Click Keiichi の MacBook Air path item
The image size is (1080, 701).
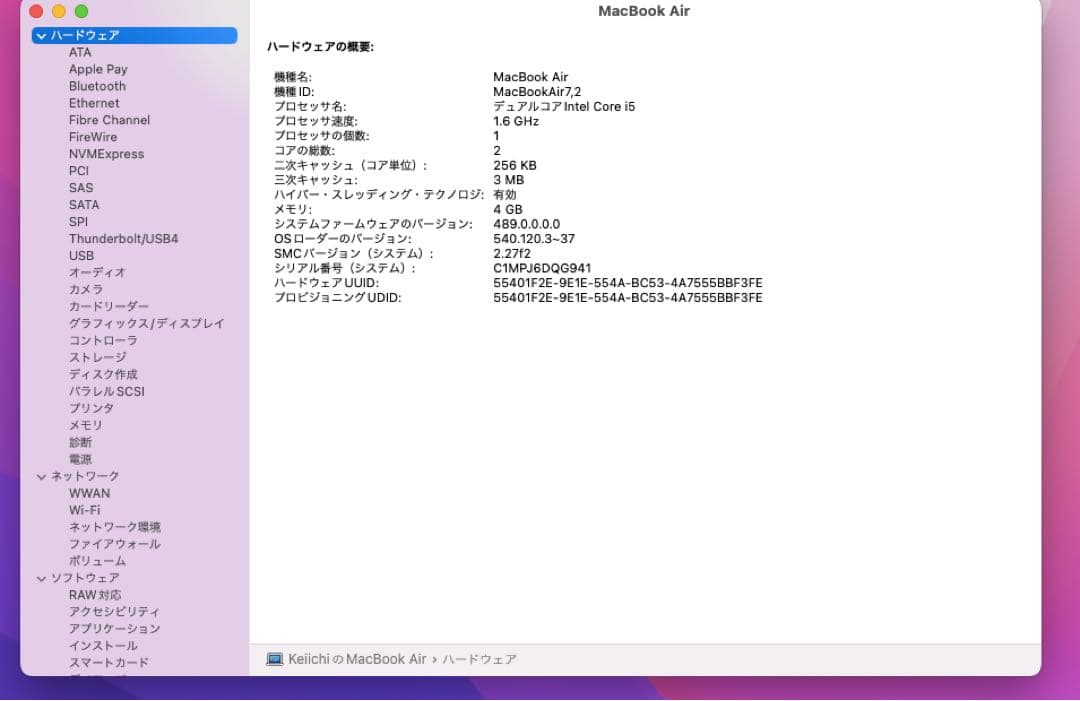coord(357,659)
